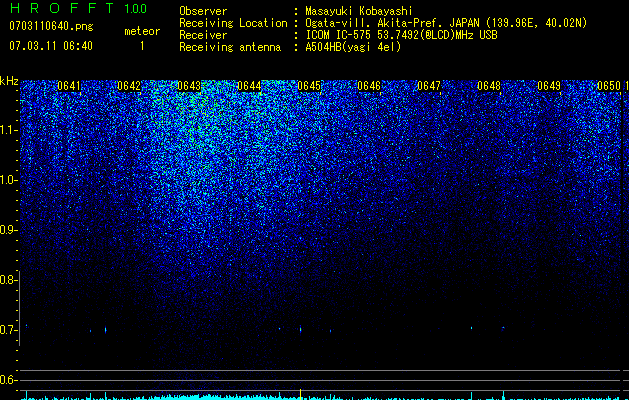Click the kHz axis unit label
Screen dimensions: 629x400
9,81
